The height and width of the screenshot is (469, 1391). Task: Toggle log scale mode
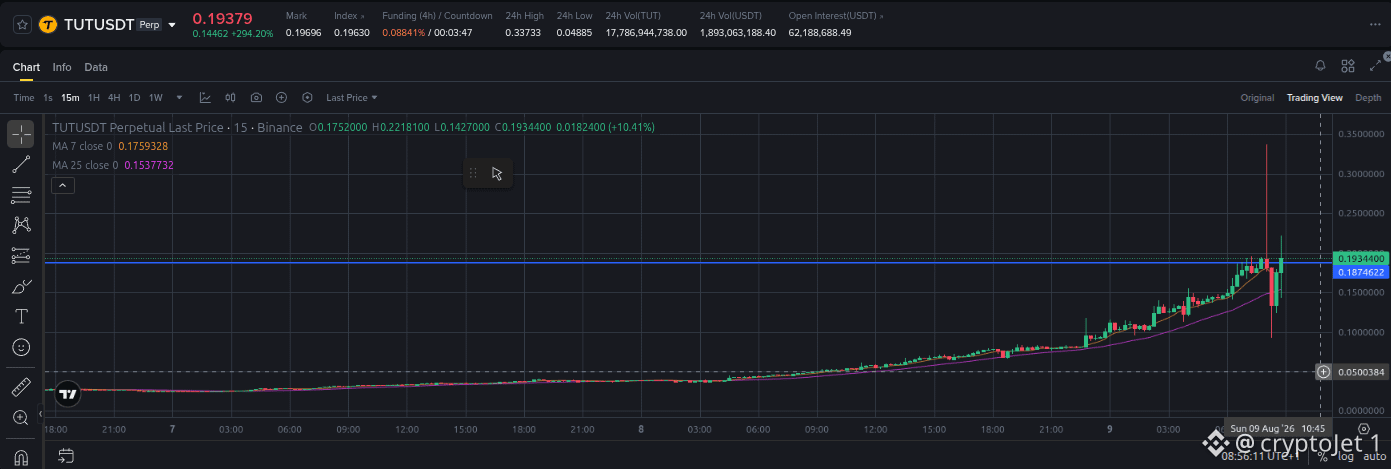point(1345,456)
